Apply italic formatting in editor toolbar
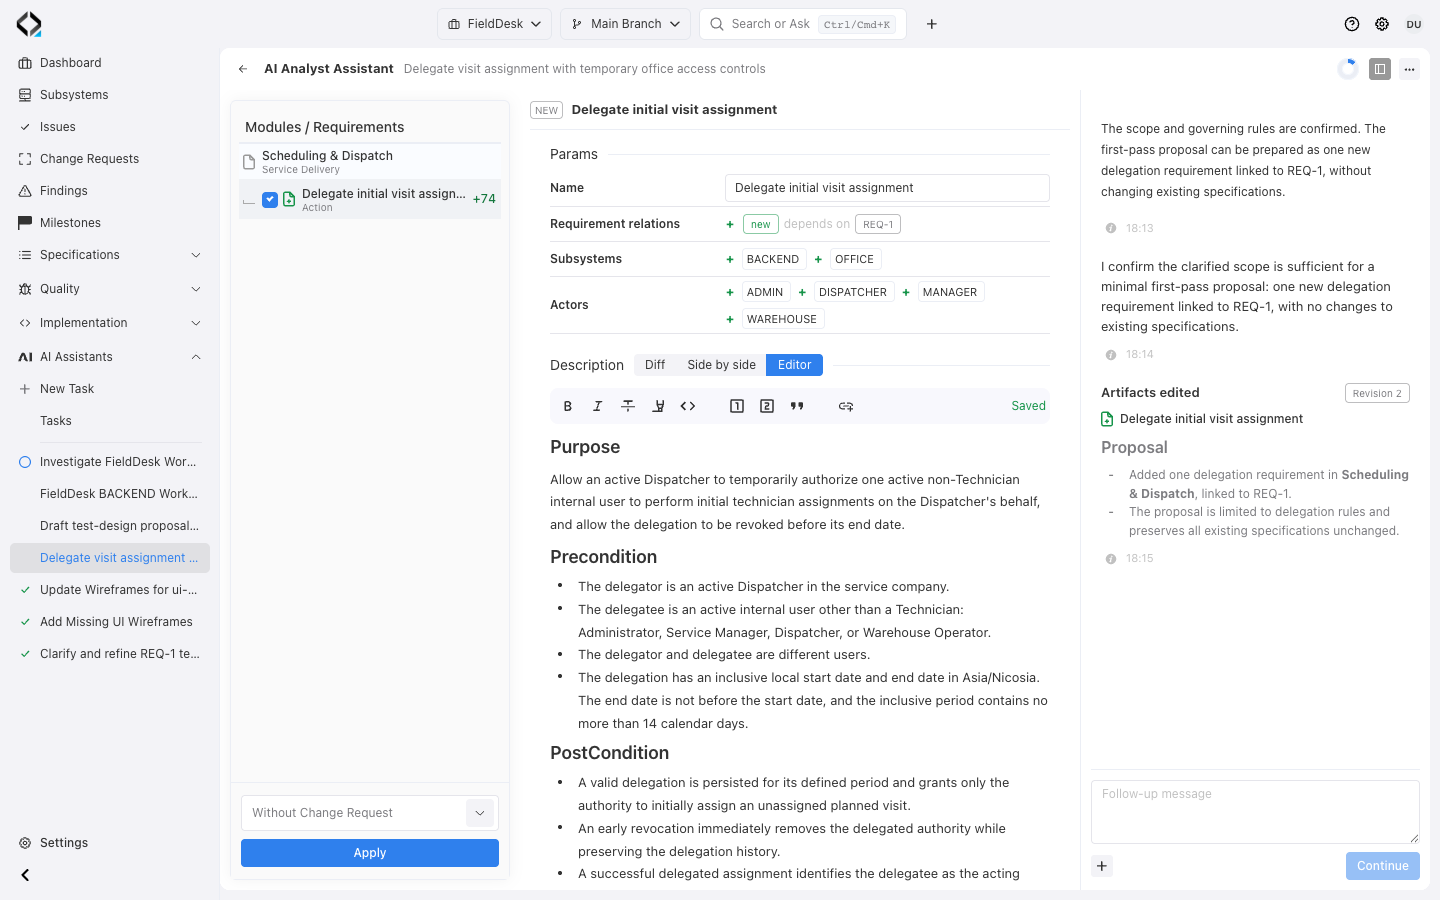Image resolution: width=1440 pixels, height=900 pixels. coord(598,406)
